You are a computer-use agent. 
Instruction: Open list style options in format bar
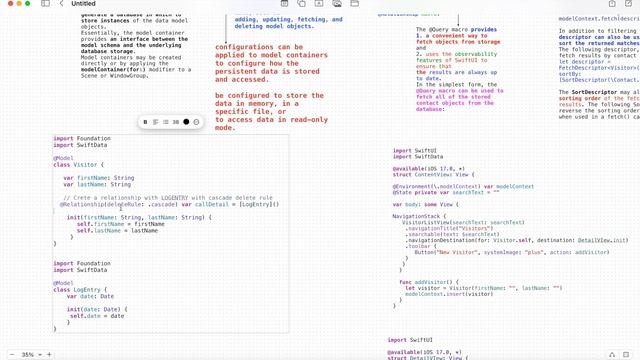coord(166,122)
